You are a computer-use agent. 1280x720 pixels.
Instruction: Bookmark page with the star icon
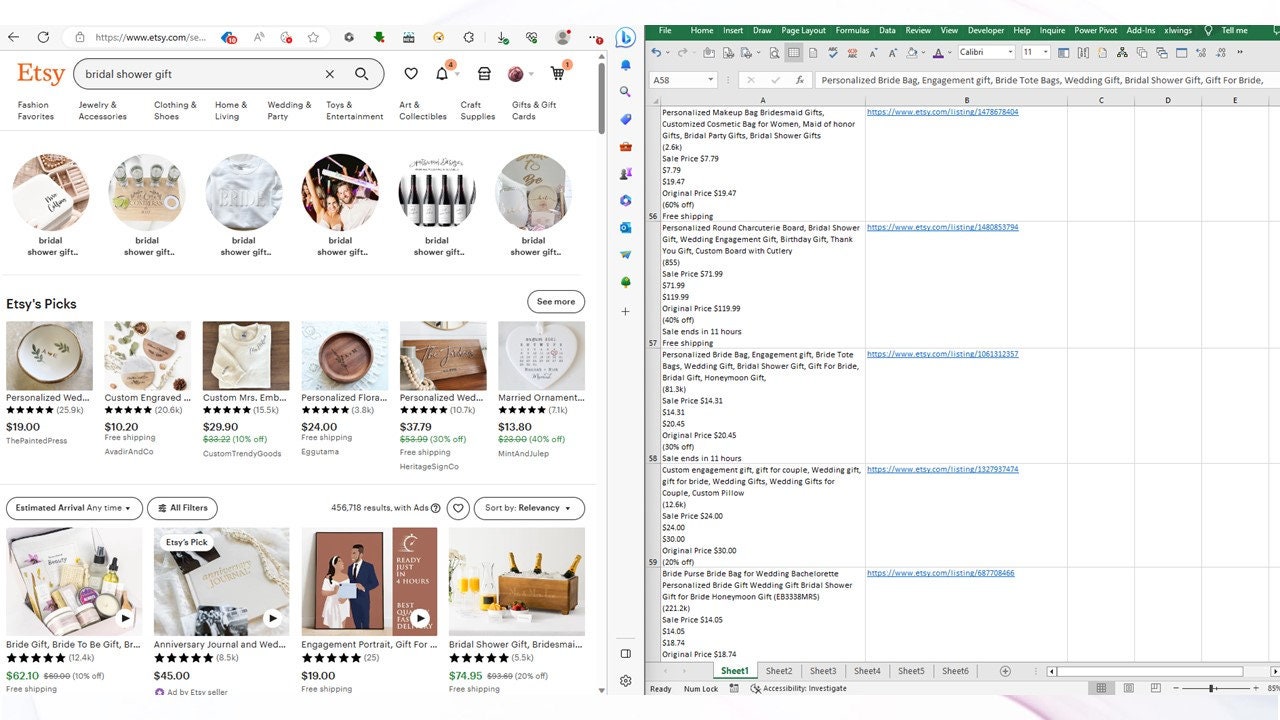pos(313,37)
